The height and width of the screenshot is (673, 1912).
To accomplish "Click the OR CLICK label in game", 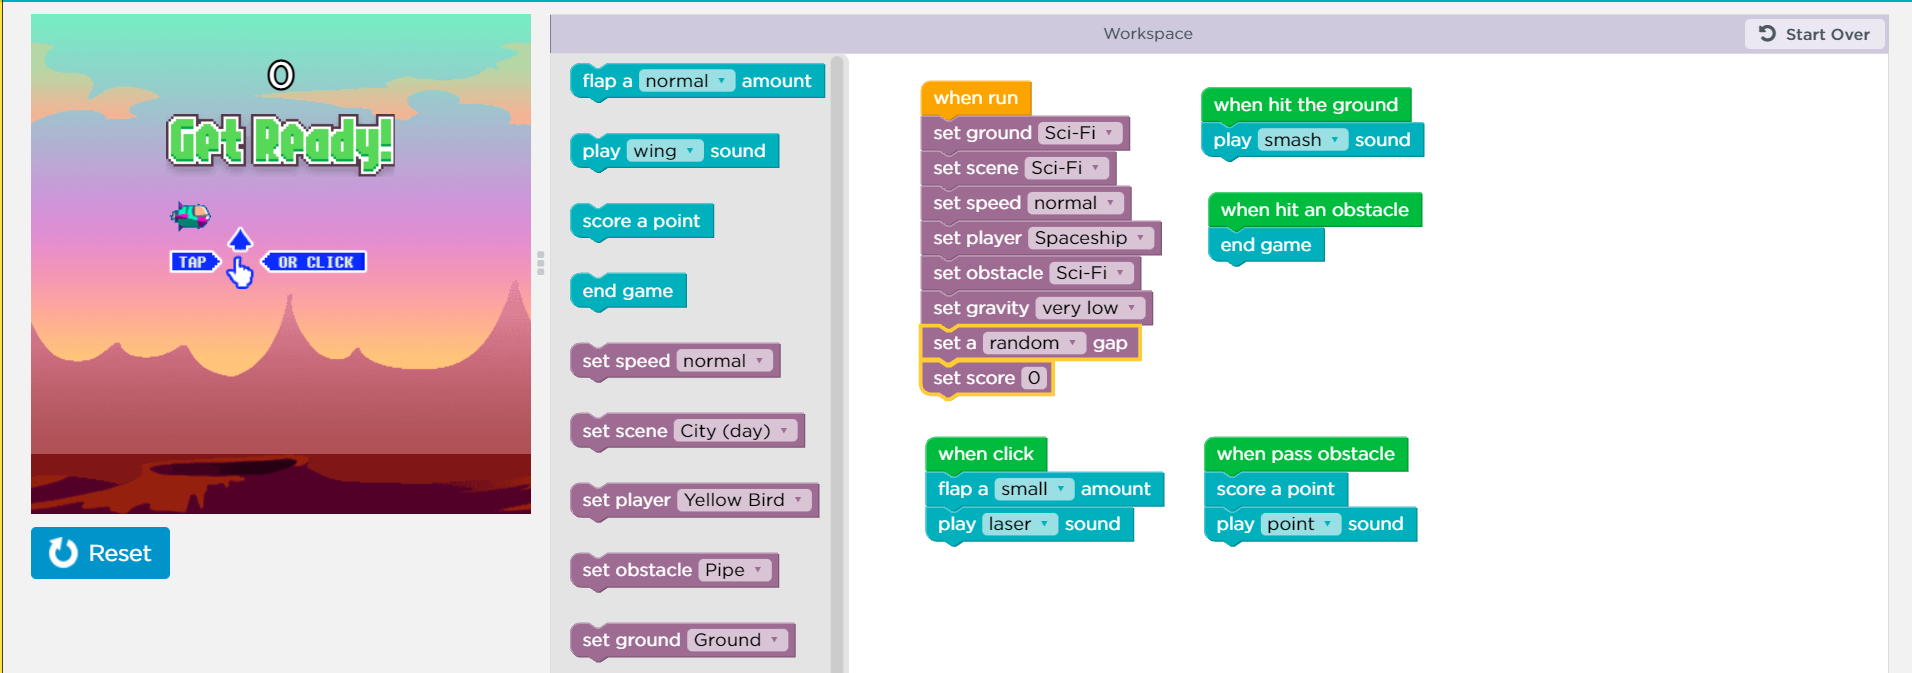I will pos(314,262).
